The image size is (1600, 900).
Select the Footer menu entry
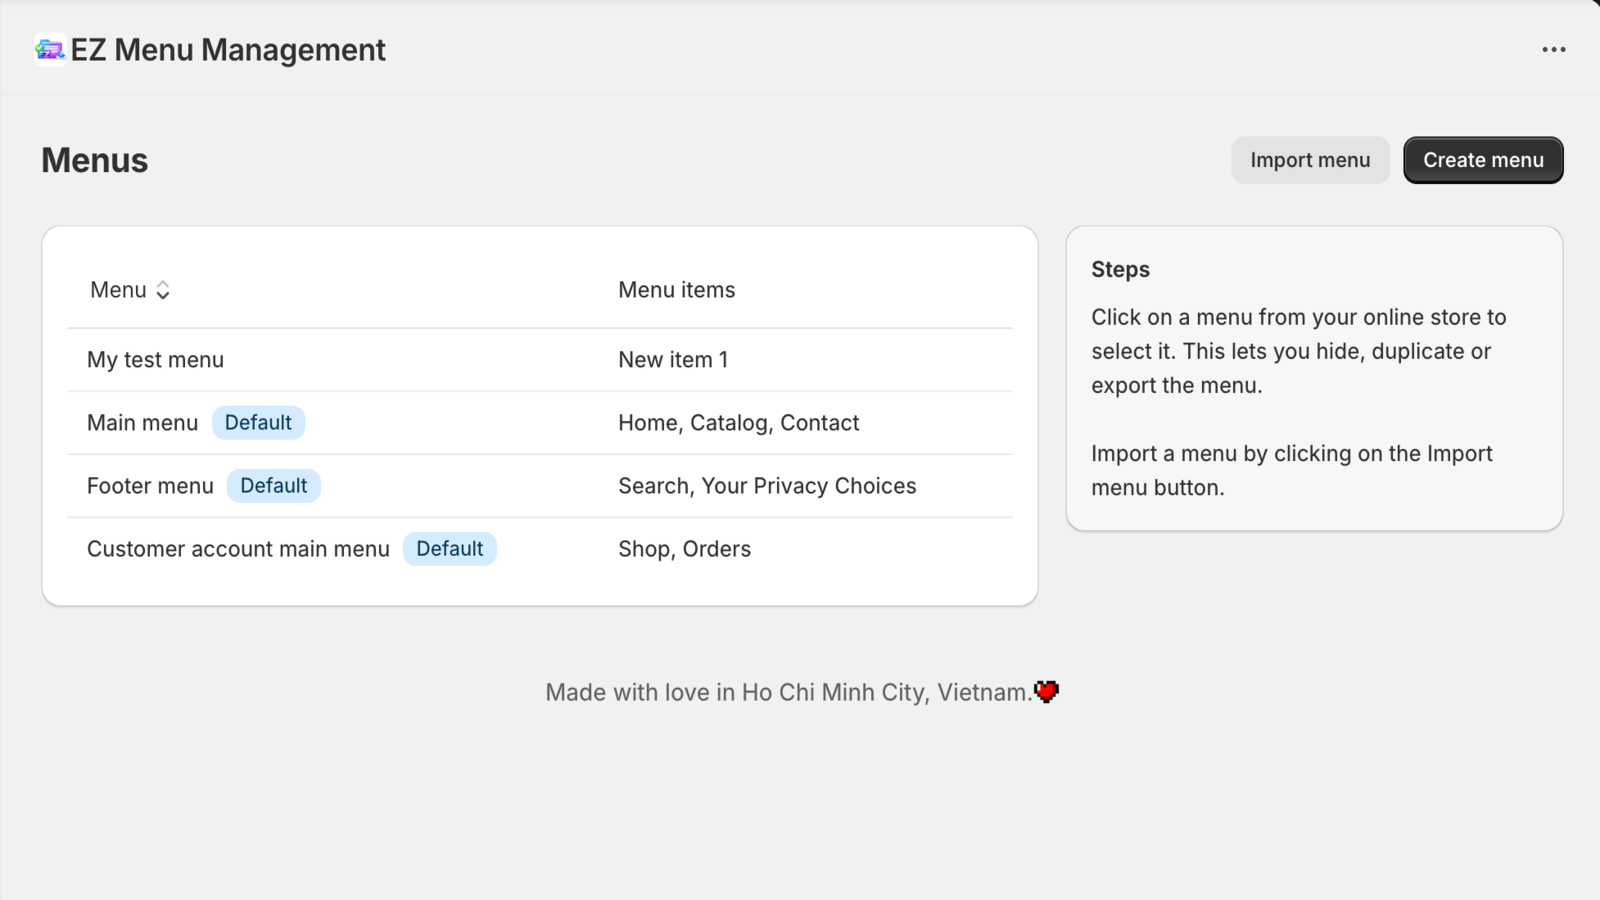click(150, 485)
